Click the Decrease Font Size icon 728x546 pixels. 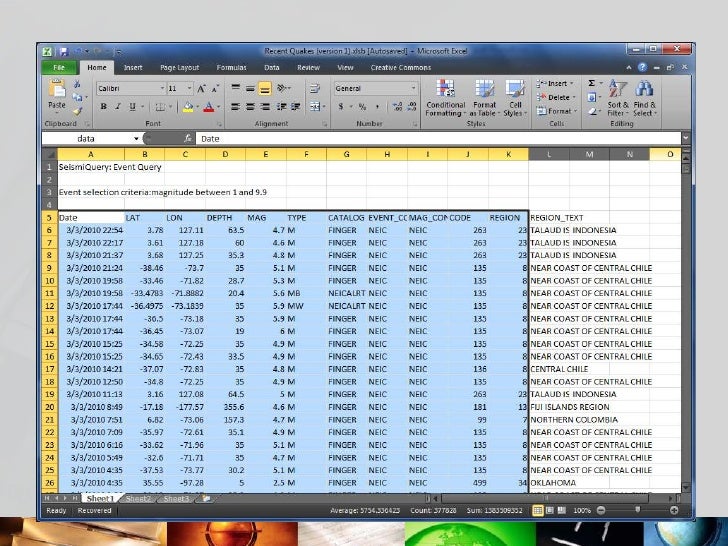pyautogui.click(x=215, y=88)
